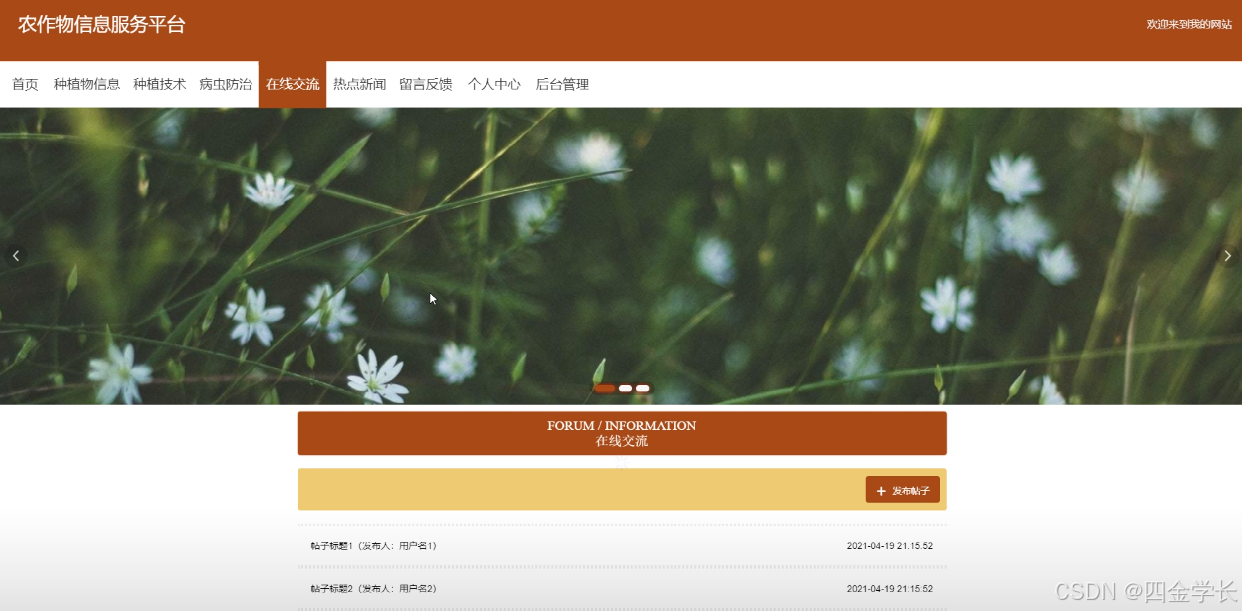This screenshot has height=611, width=1242.
Task: Select the active 在线交流 tab
Action: (293, 84)
